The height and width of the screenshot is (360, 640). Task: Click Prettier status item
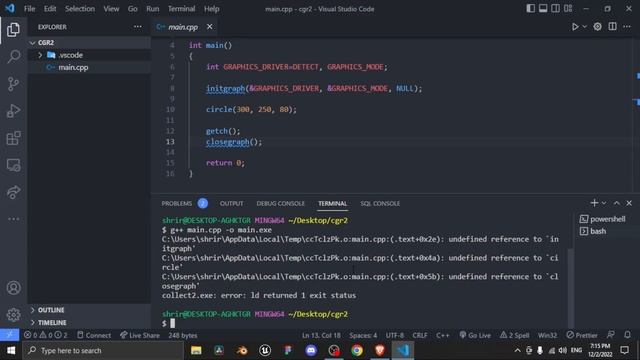pos(582,335)
